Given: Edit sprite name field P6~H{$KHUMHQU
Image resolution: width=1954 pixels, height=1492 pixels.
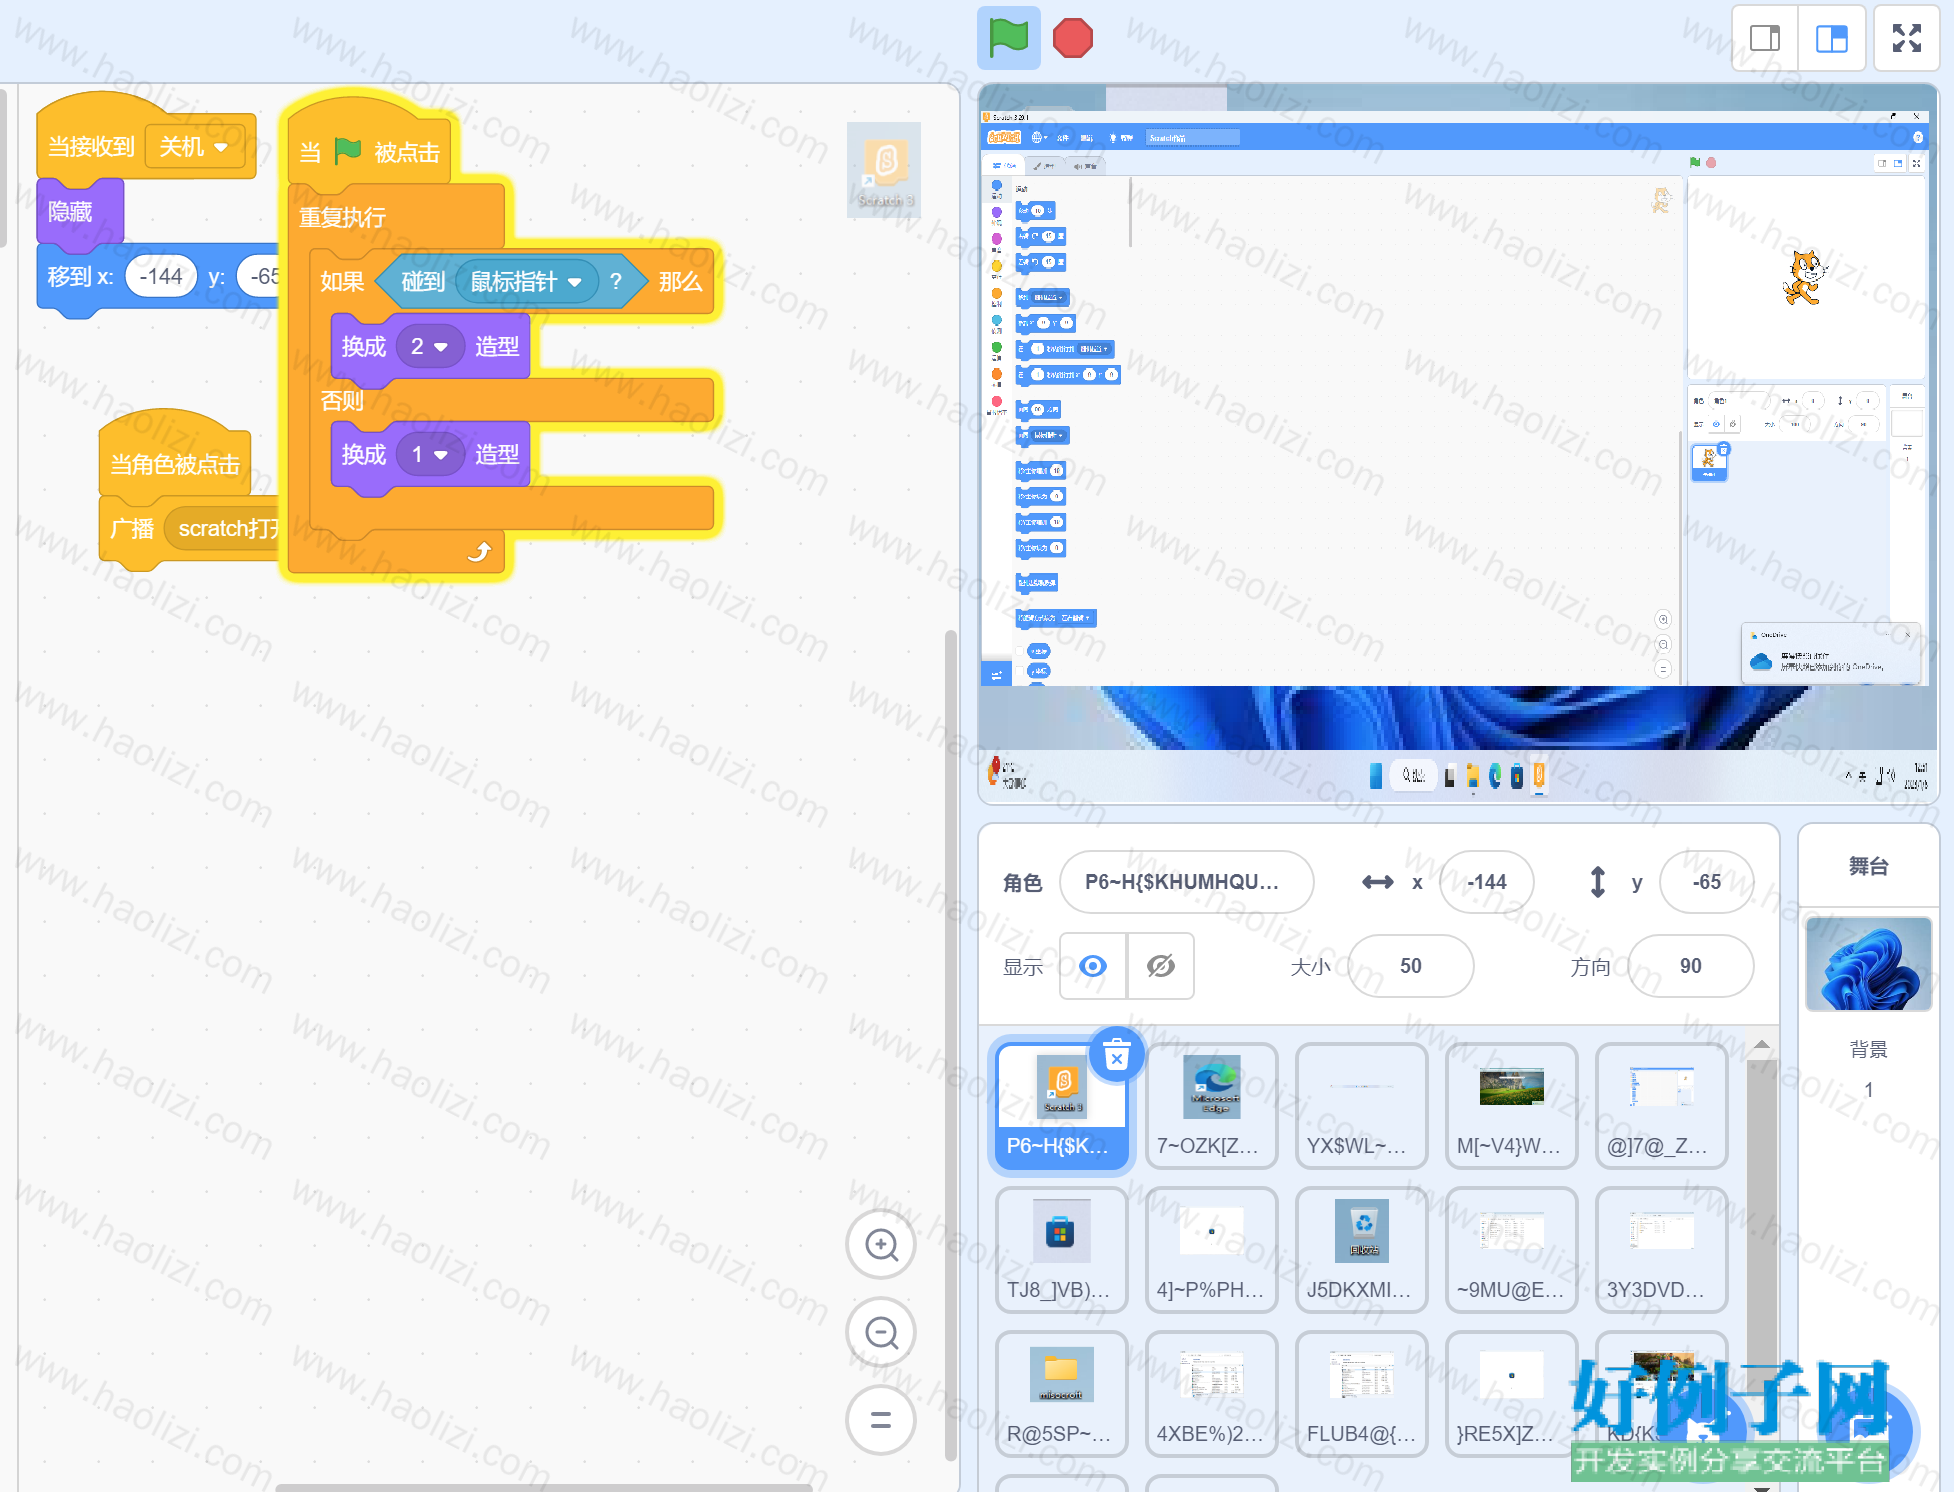Looking at the screenshot, I should pyautogui.click(x=1187, y=882).
